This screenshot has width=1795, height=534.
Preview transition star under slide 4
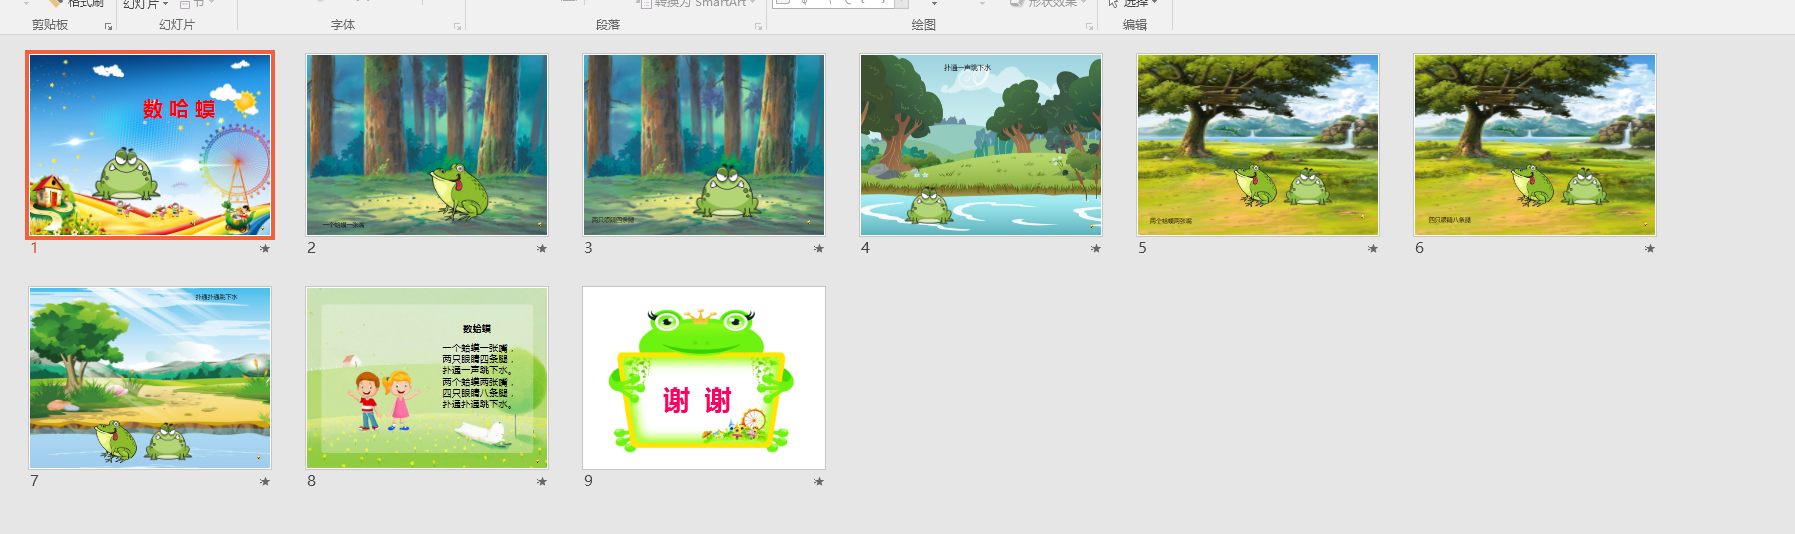[x=1096, y=248]
